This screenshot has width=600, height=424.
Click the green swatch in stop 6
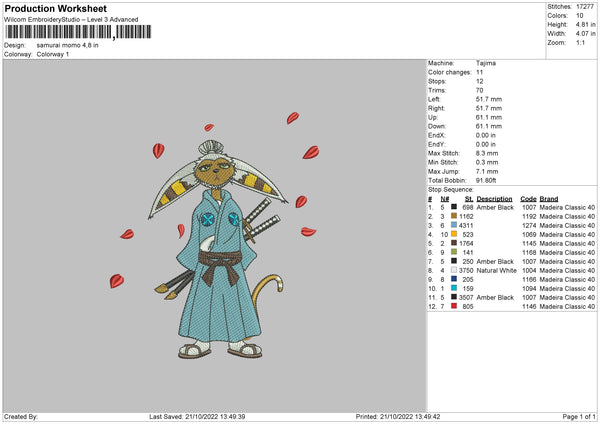click(x=454, y=252)
